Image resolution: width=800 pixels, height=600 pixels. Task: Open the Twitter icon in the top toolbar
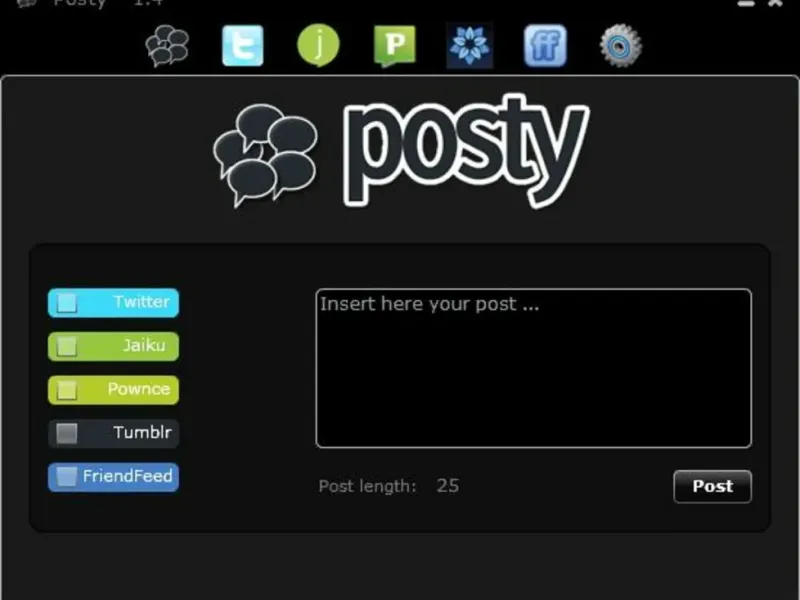pyautogui.click(x=243, y=46)
